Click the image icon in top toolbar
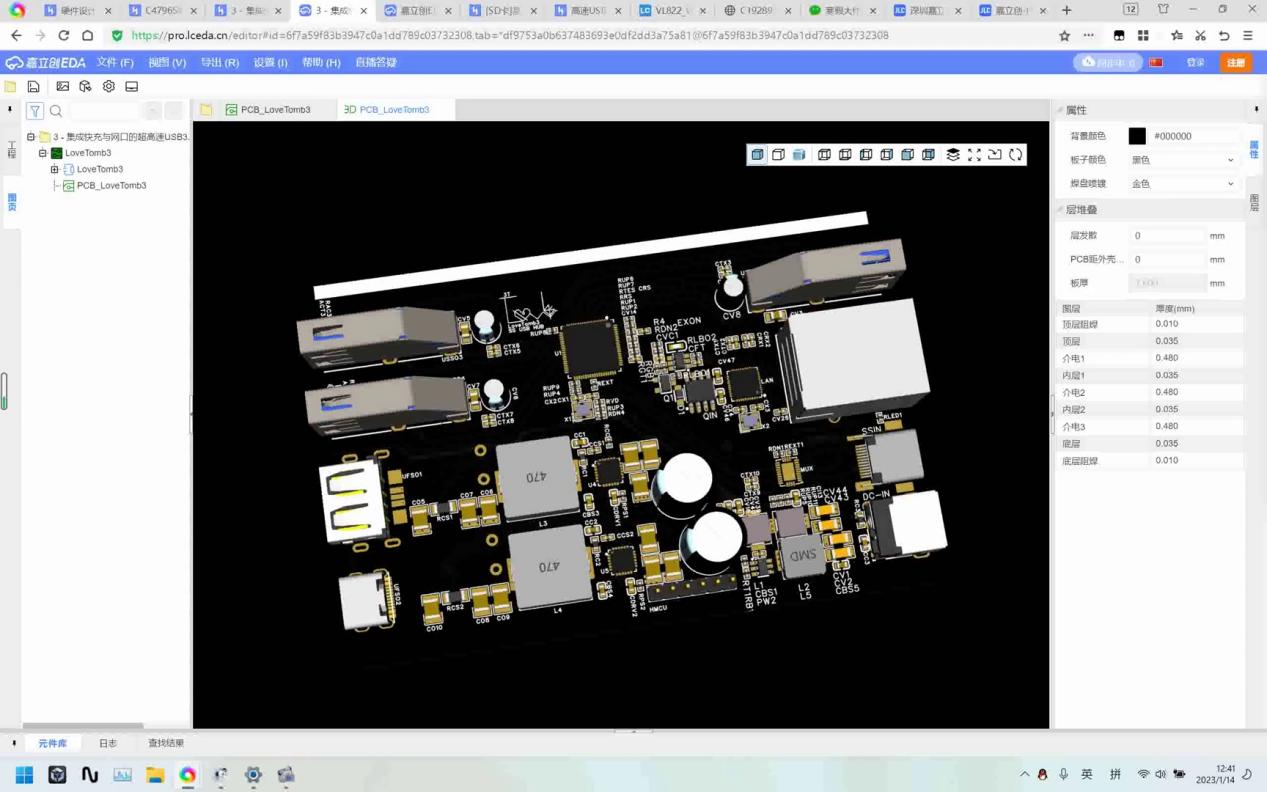This screenshot has width=1267, height=792. [62, 87]
